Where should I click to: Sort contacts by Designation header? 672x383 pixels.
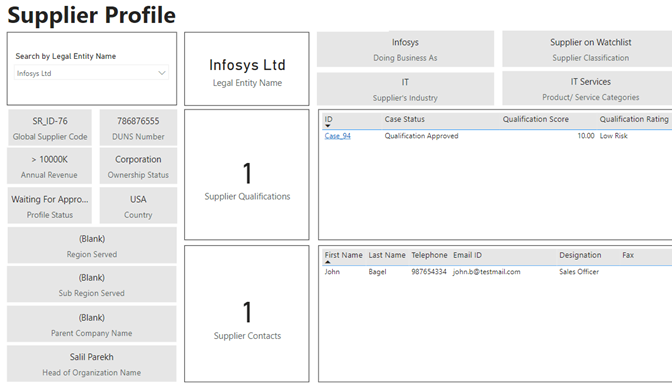pos(580,255)
